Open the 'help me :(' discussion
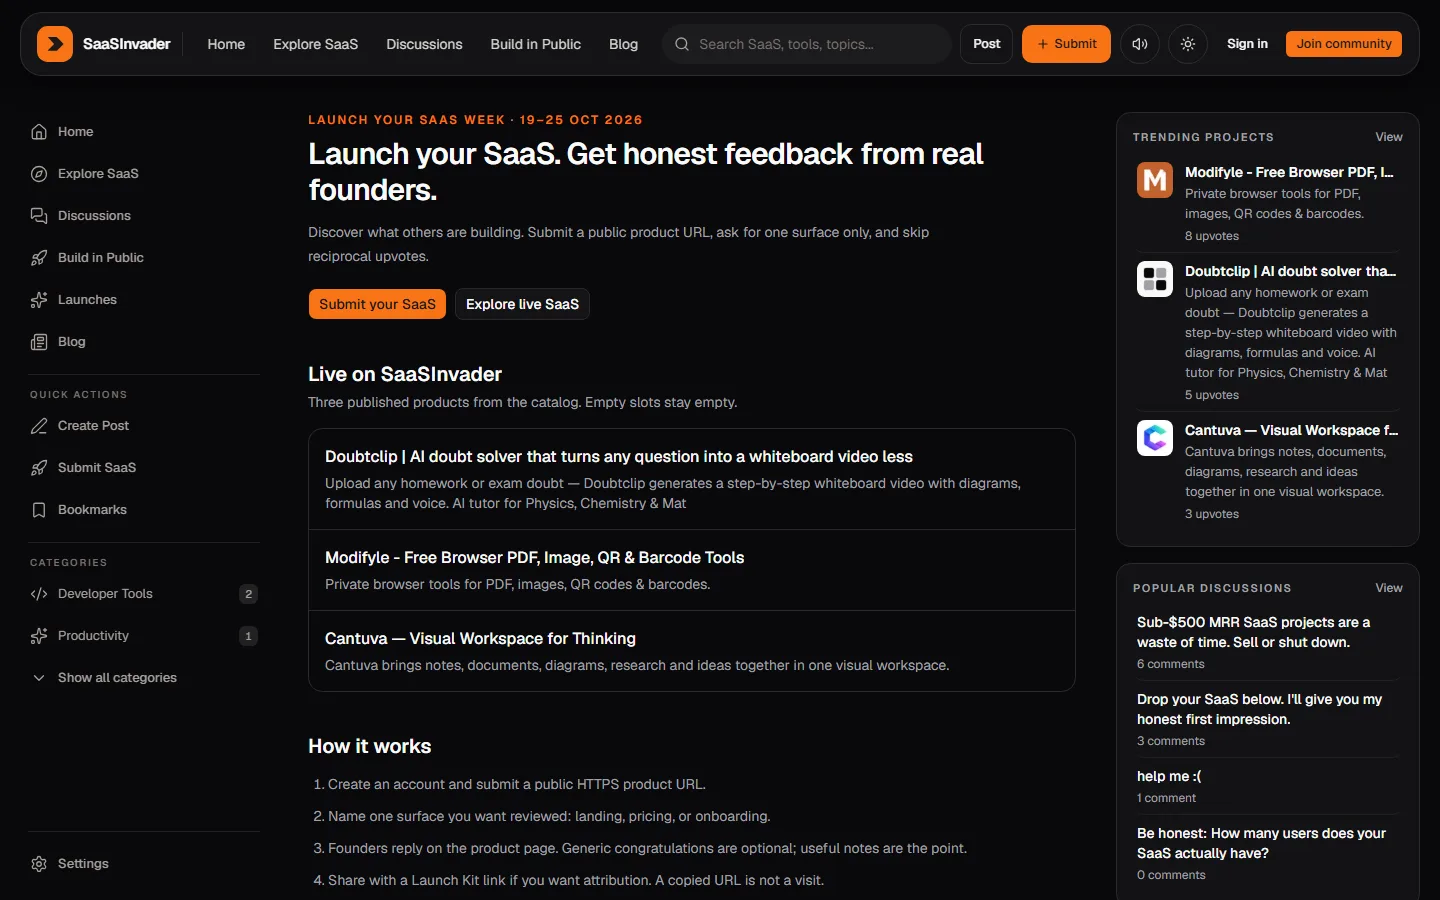The image size is (1440, 900). tap(1169, 776)
